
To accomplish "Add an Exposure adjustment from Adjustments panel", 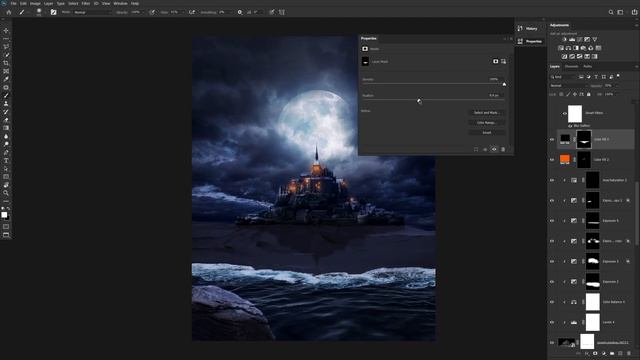I will point(587,40).
